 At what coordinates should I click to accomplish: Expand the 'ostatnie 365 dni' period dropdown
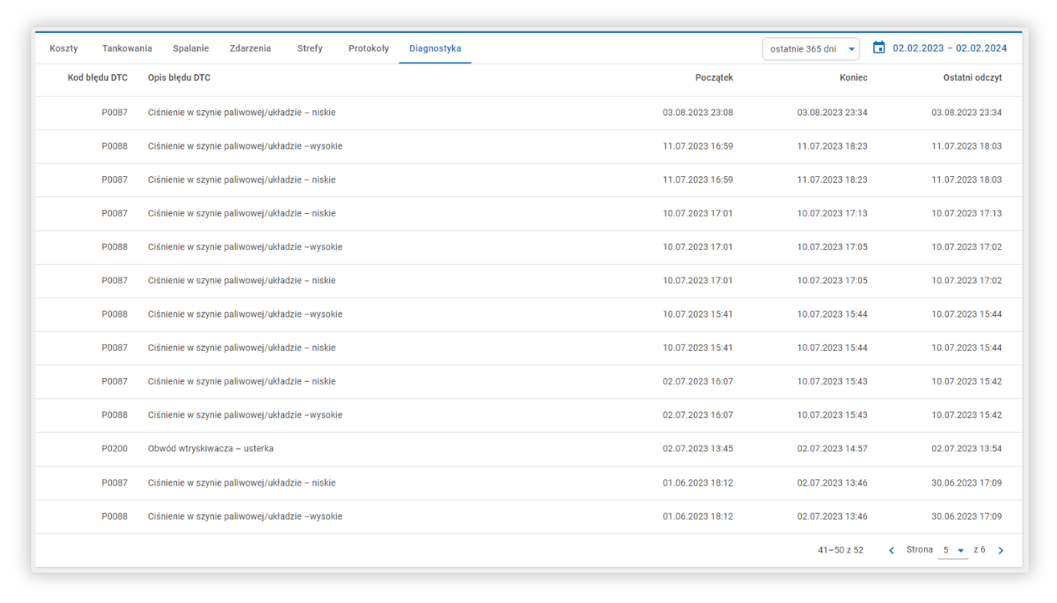(810, 49)
